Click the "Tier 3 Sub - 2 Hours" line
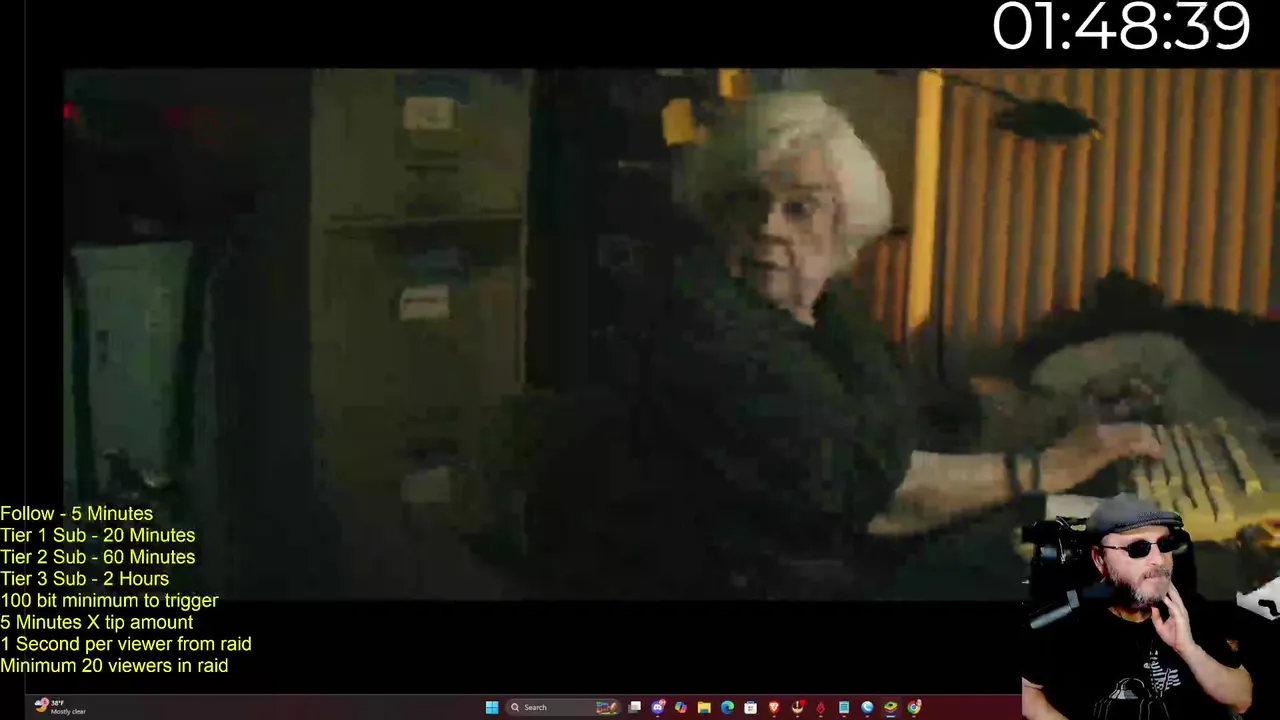This screenshot has height=720, width=1280. click(85, 579)
